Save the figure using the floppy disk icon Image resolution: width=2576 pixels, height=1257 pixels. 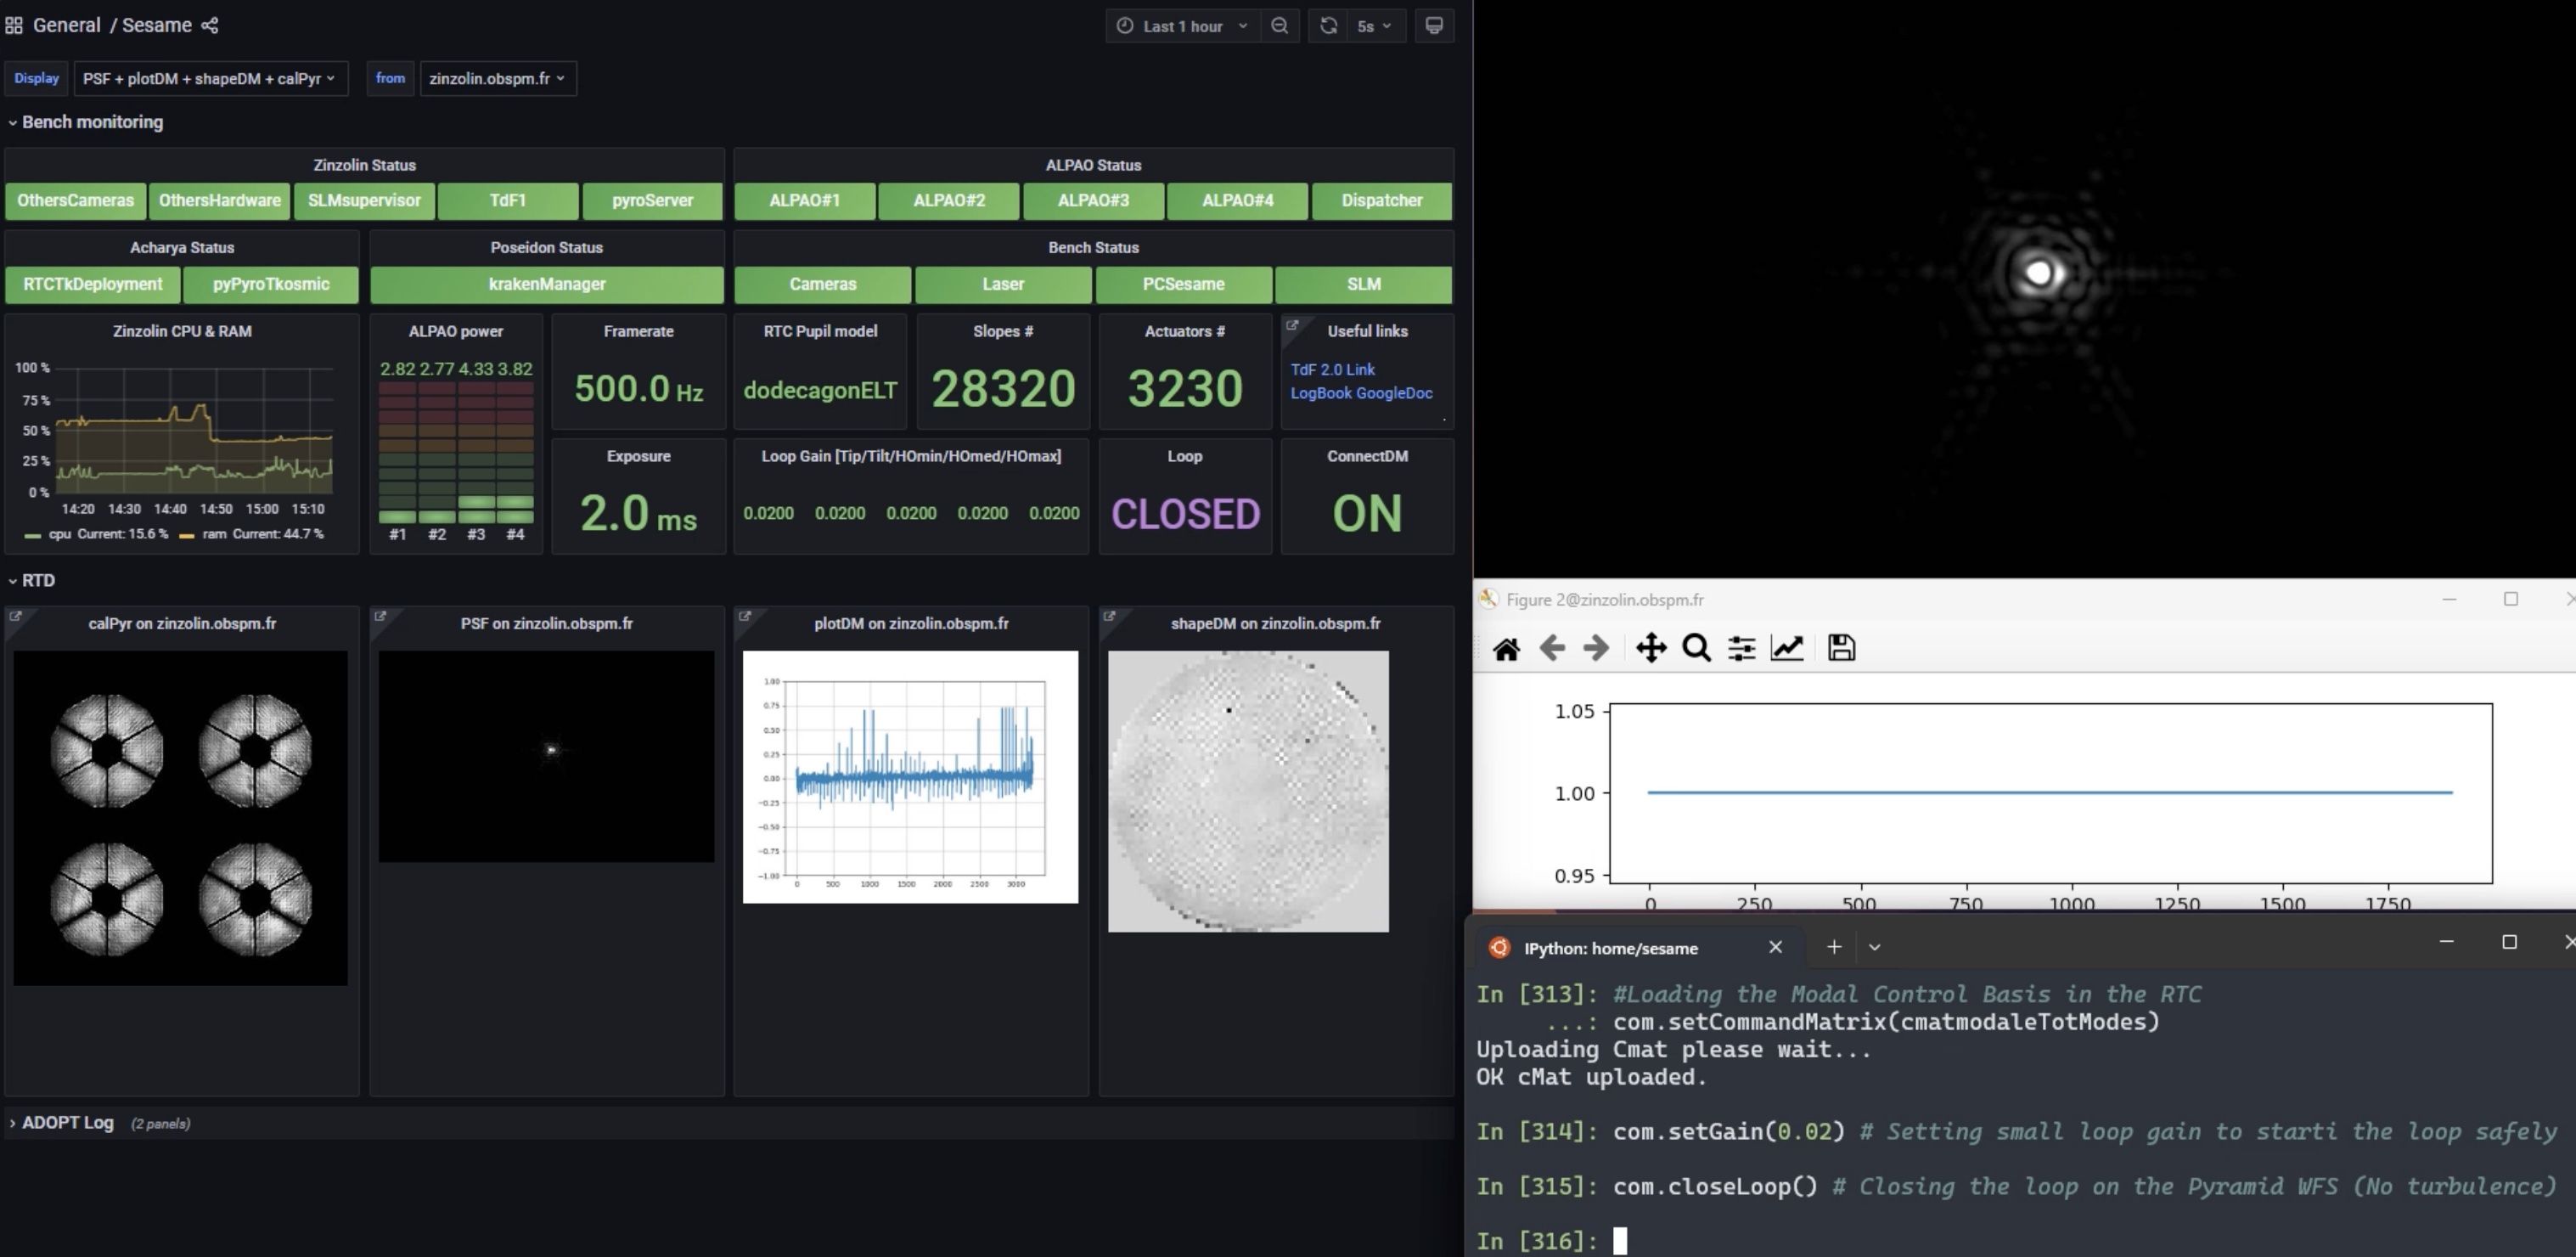point(1841,648)
